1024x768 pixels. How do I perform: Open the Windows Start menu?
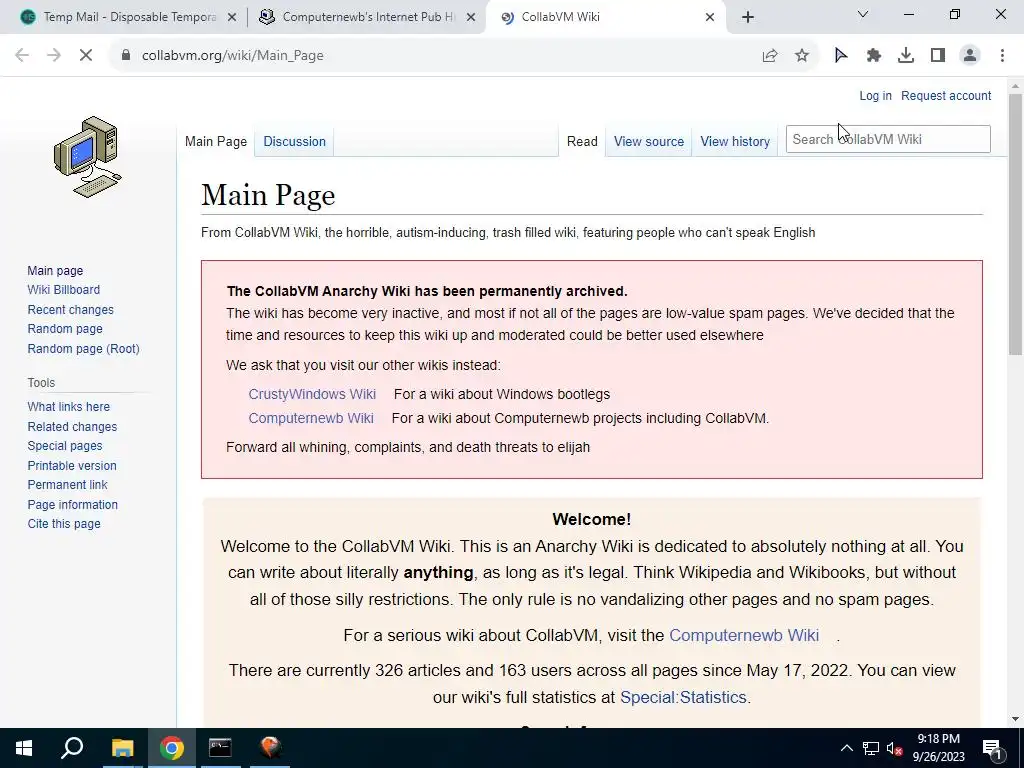(24, 748)
